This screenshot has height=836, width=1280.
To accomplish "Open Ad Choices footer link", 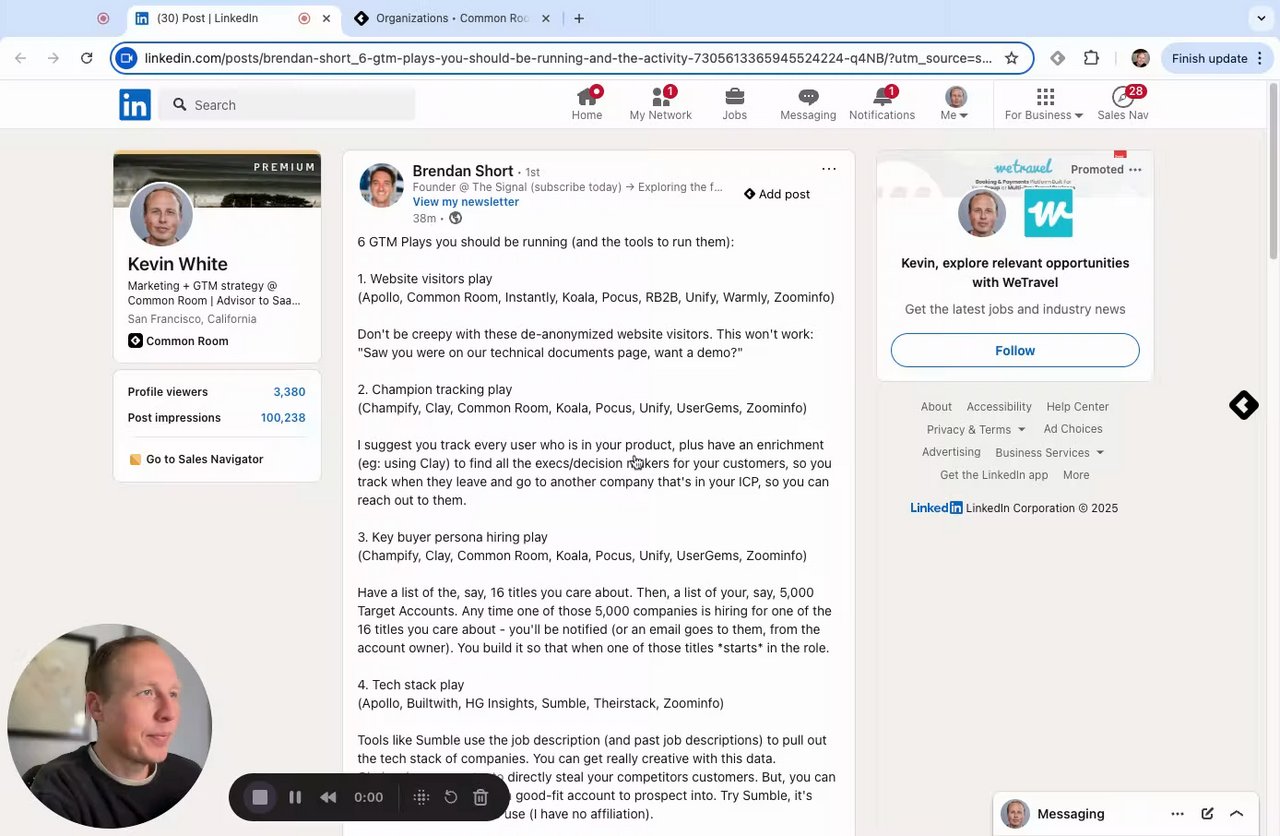I will coord(1073,429).
